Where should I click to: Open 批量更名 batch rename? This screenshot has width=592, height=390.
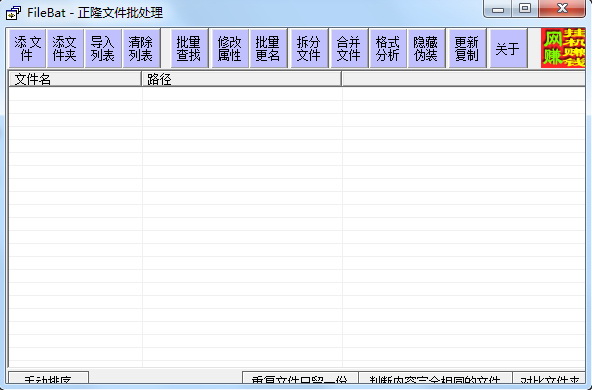(268, 48)
